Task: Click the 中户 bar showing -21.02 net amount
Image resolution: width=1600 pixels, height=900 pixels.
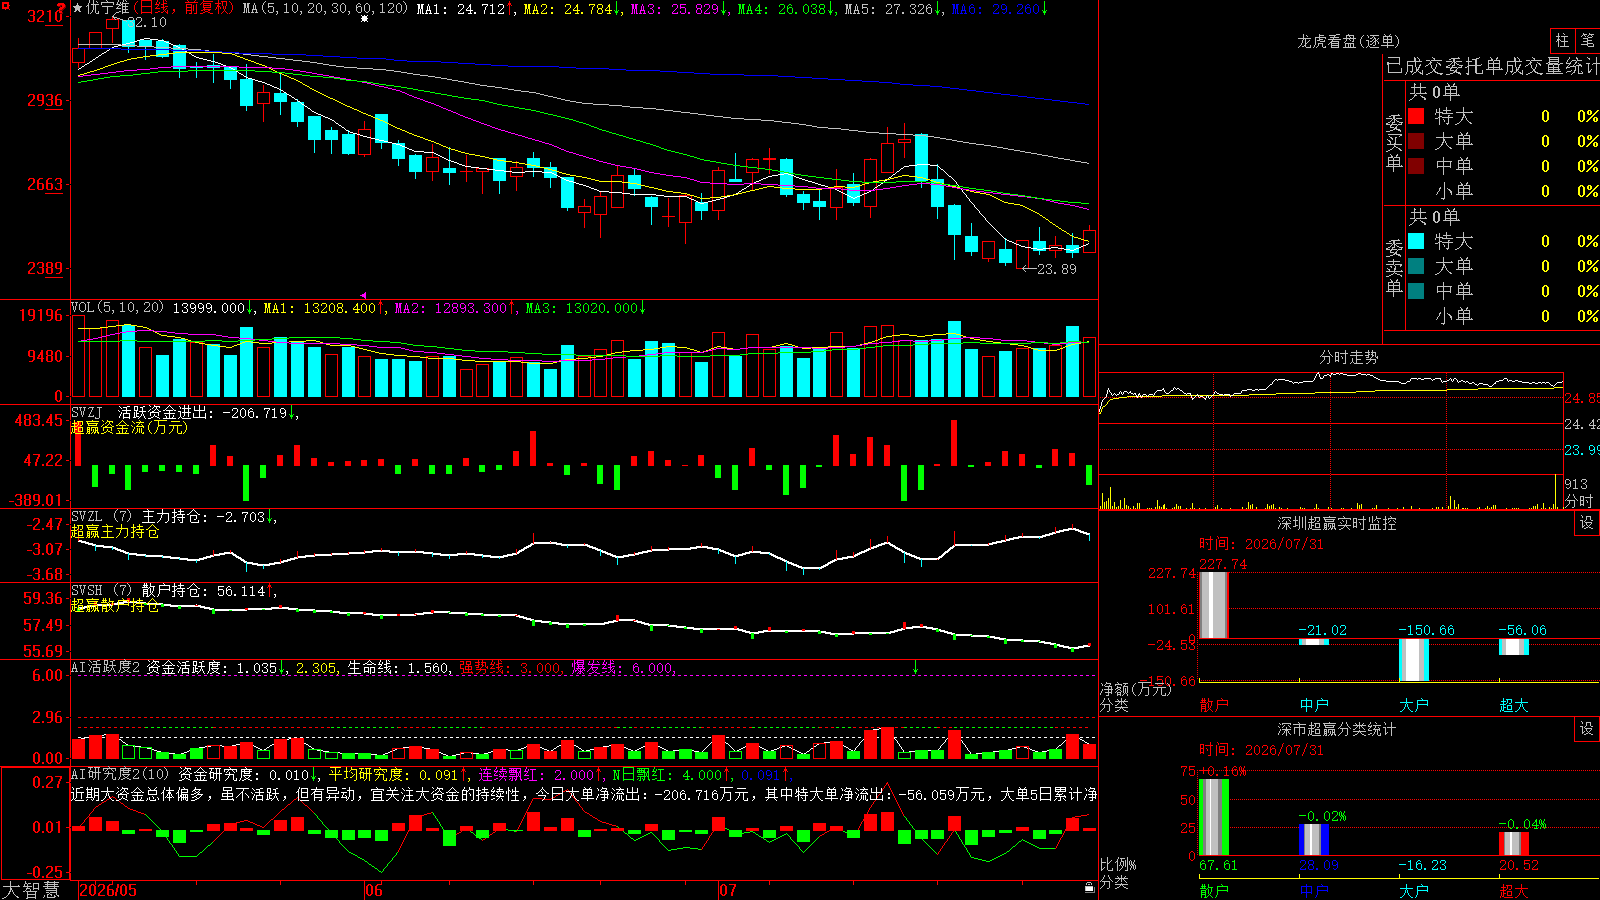Action: tap(1314, 641)
